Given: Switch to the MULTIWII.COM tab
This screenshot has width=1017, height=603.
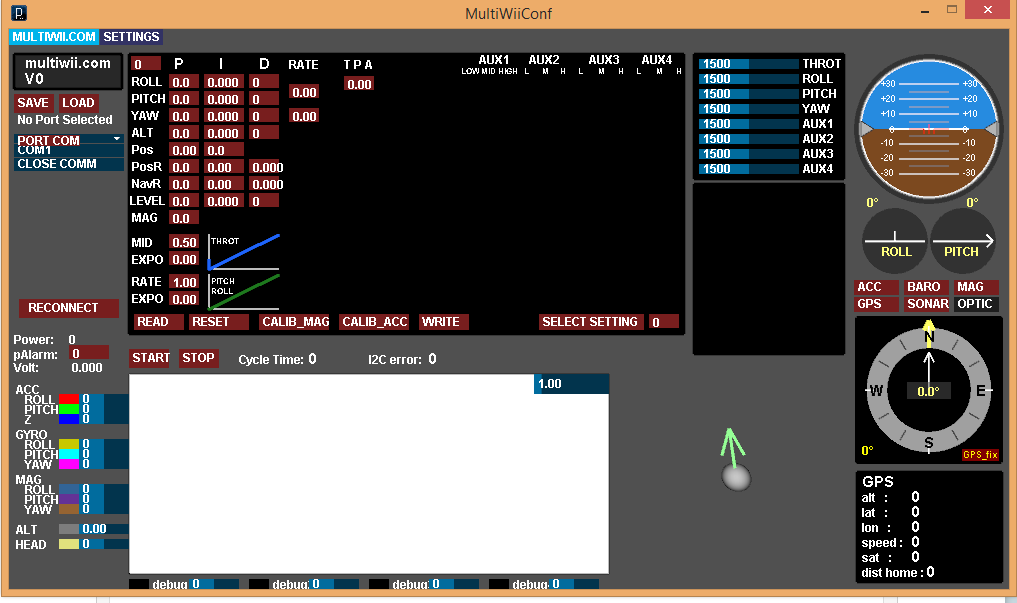Looking at the screenshot, I should (x=53, y=36).
